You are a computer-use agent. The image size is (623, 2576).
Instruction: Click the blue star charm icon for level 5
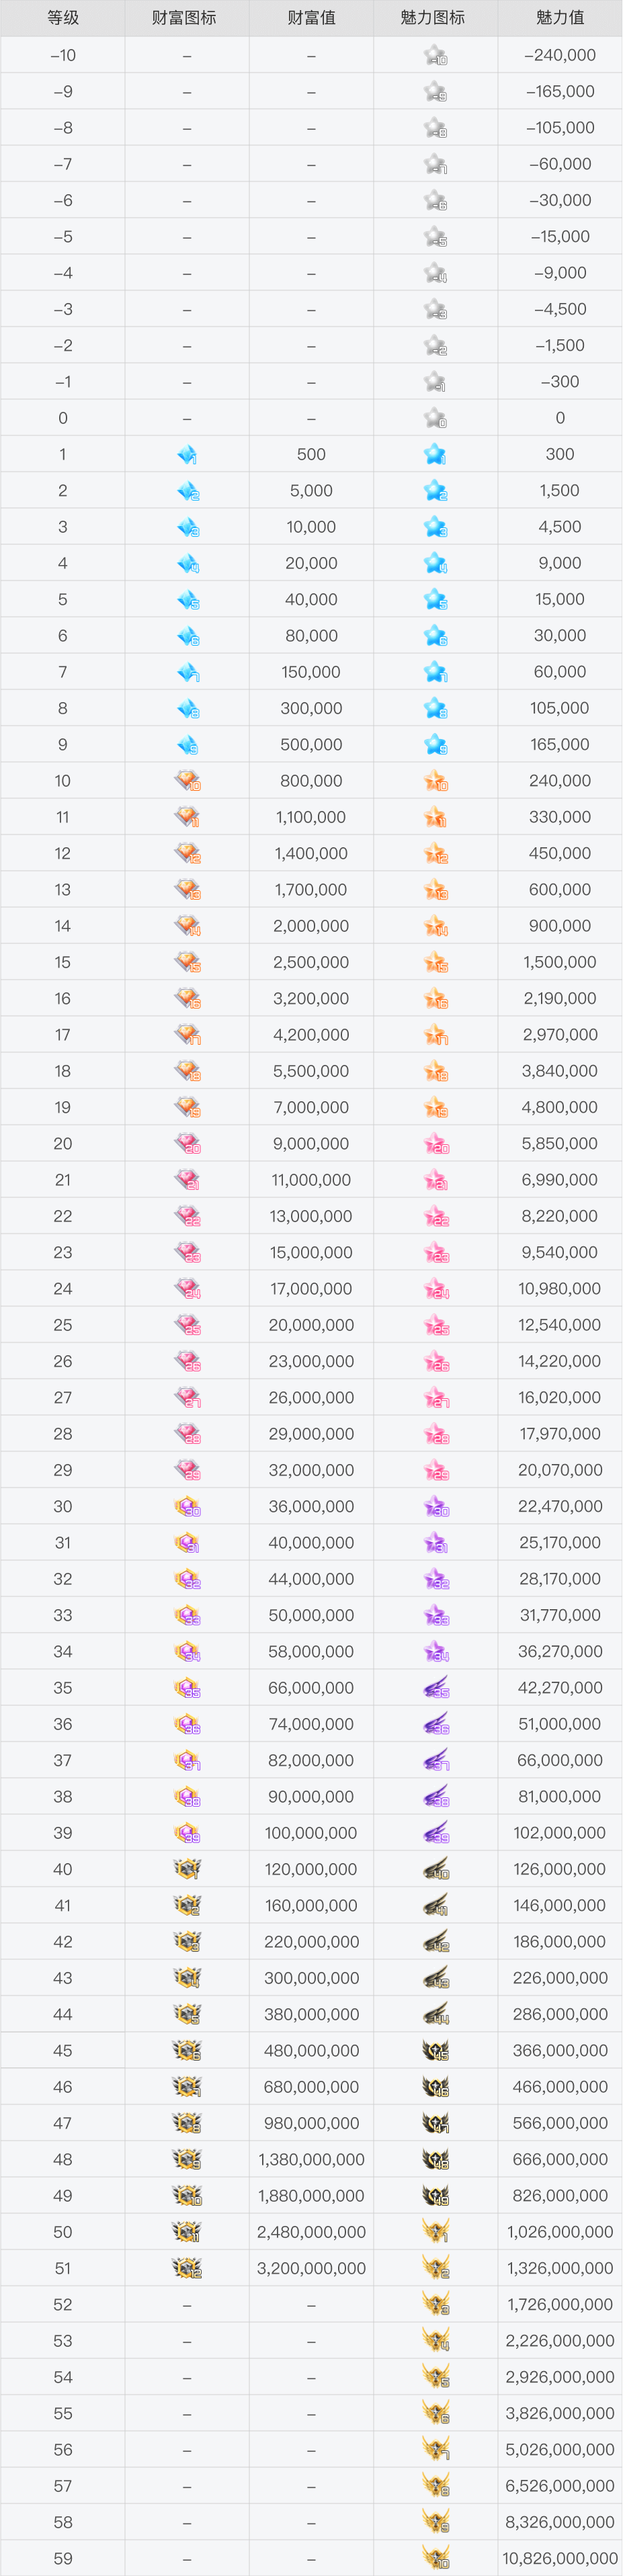[435, 600]
